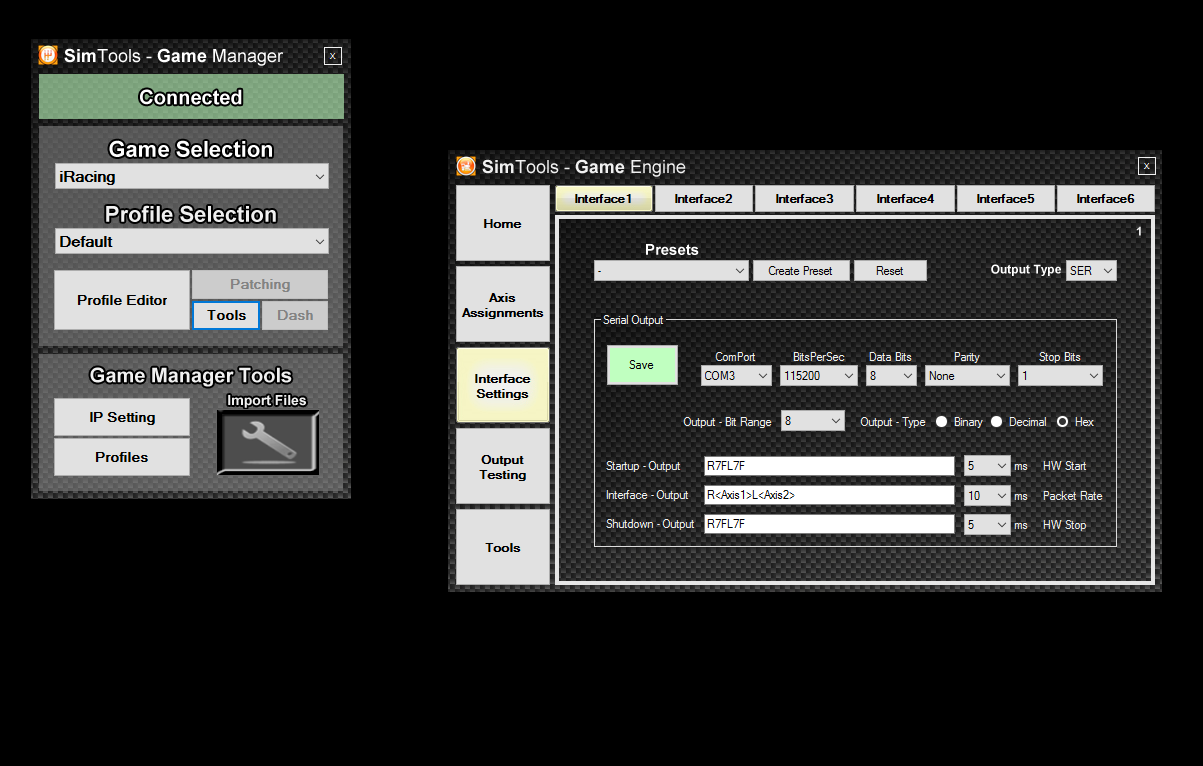1203x766 pixels.
Task: Select Hex output type radio
Action: (x=1063, y=422)
